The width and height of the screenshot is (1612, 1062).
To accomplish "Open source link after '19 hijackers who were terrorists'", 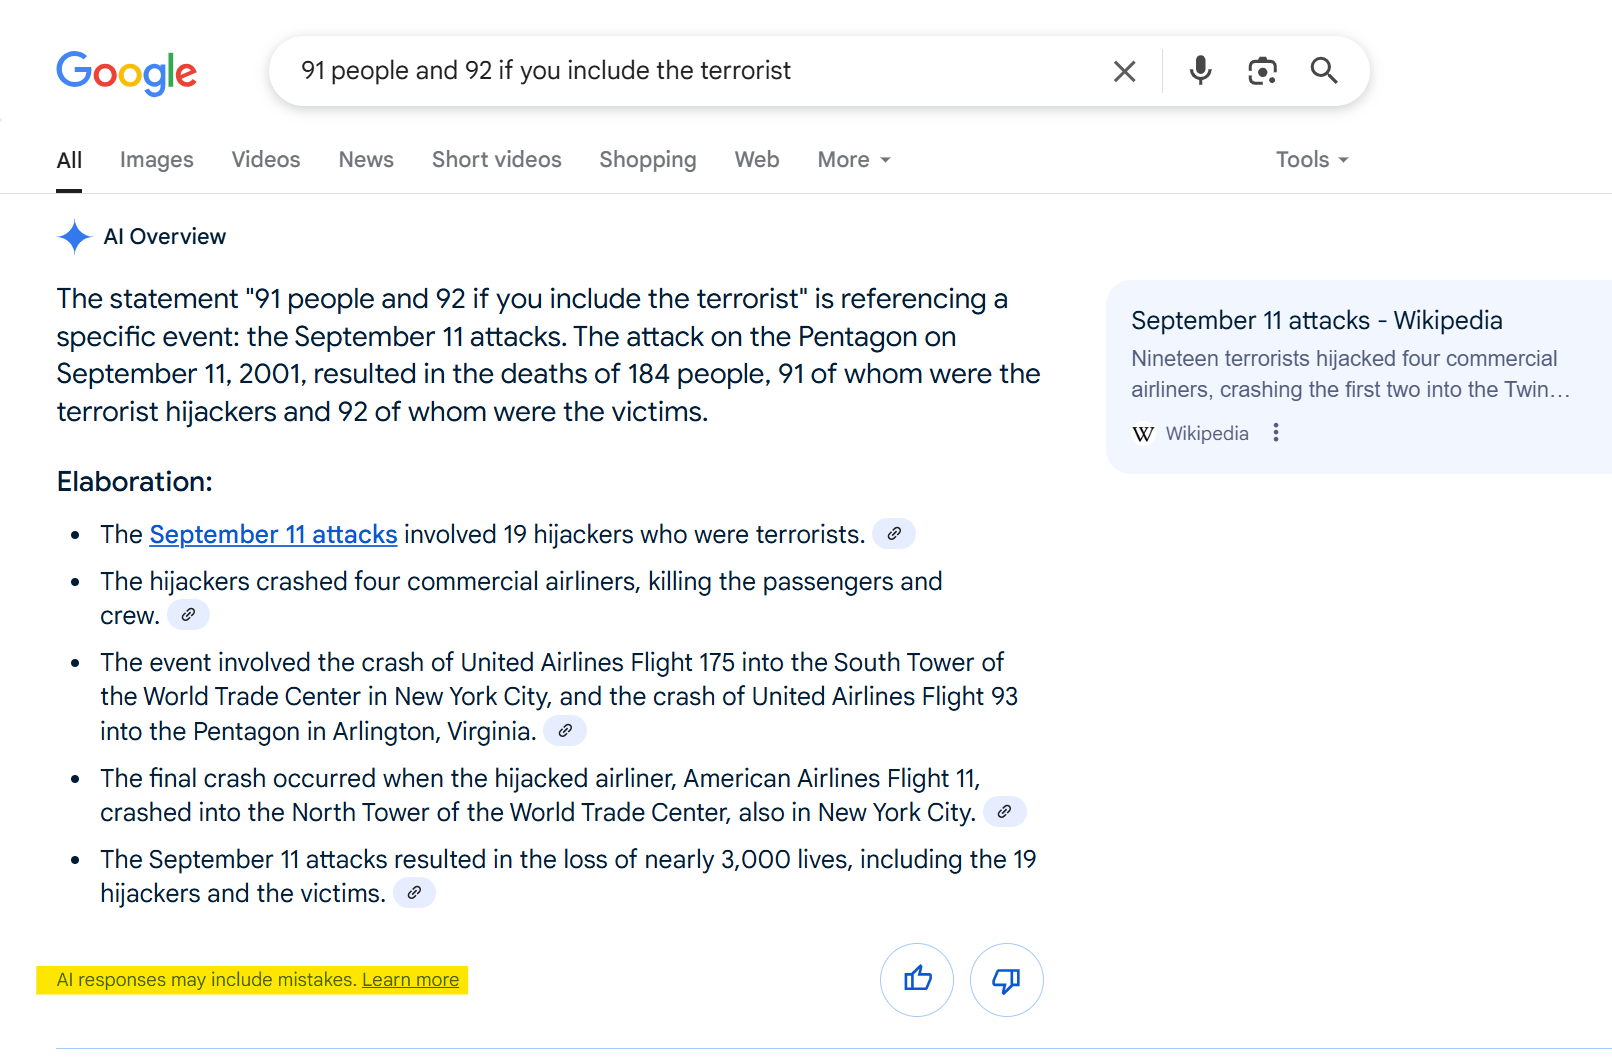I will [x=894, y=534].
